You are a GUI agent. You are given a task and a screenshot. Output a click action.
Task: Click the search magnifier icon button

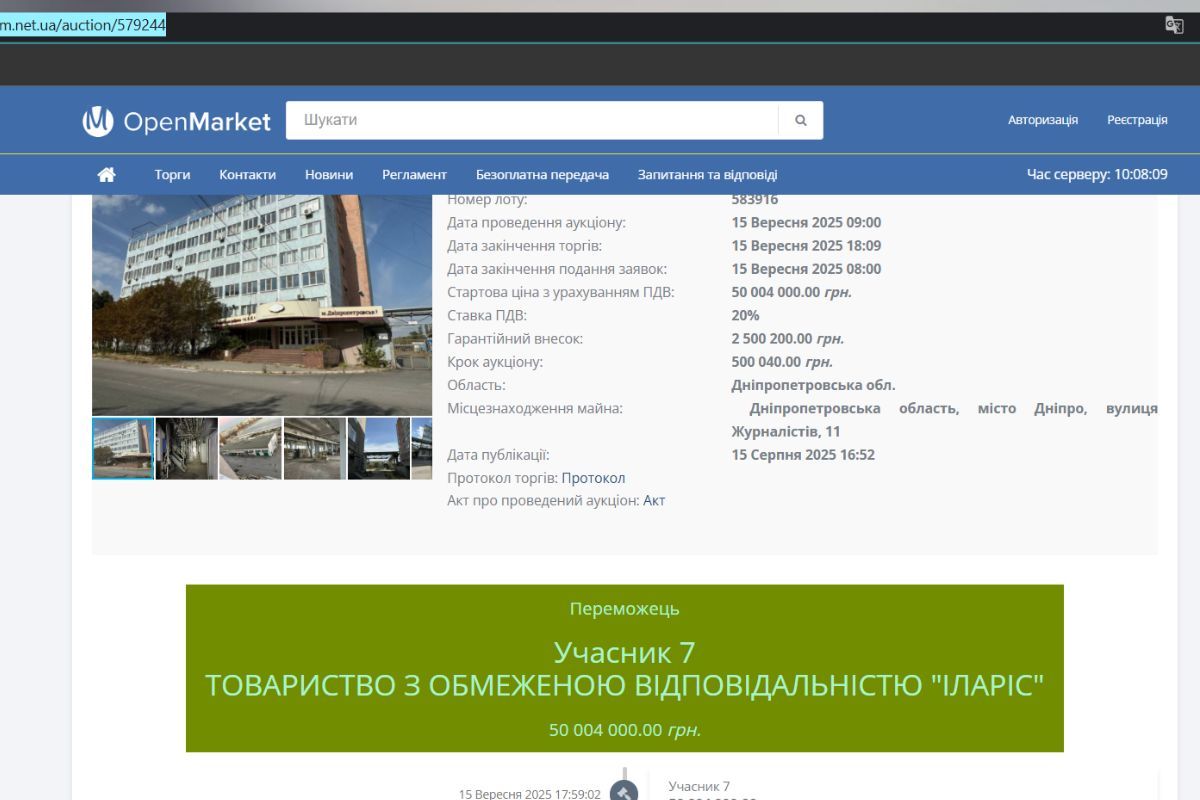point(800,120)
